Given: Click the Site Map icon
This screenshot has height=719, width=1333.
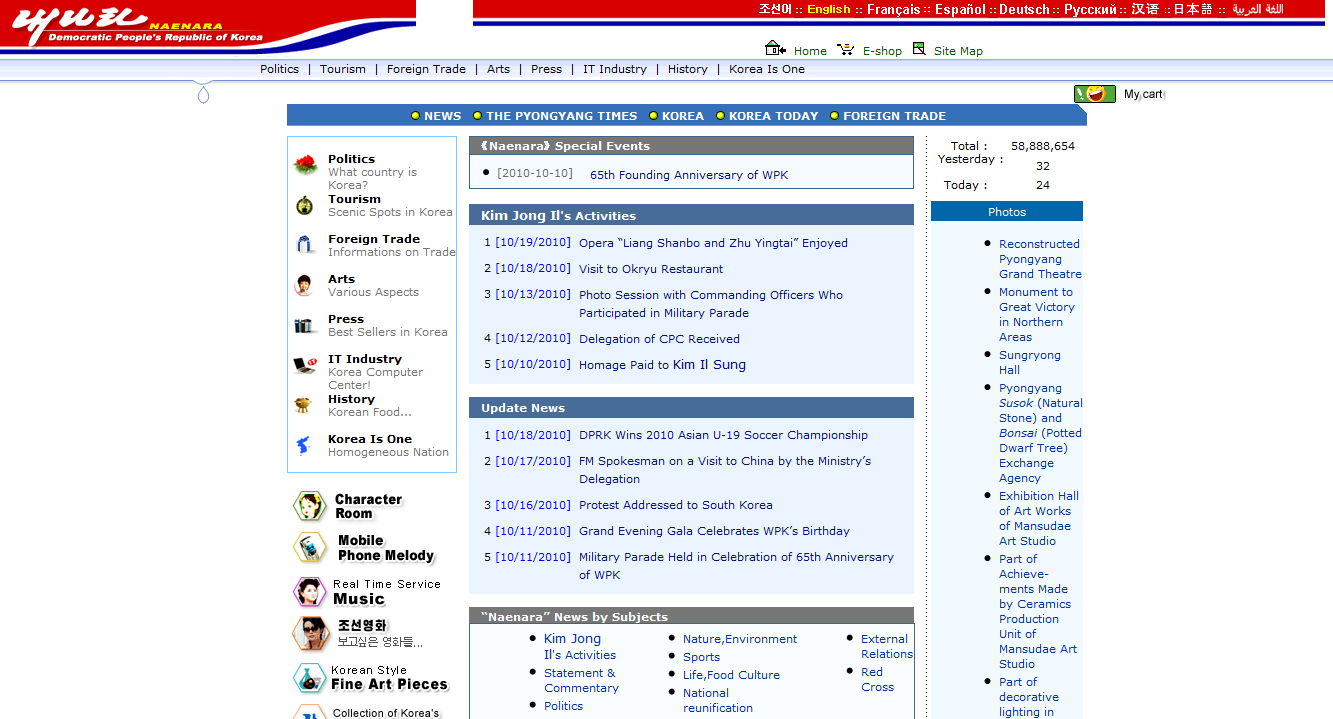Looking at the screenshot, I should point(919,48).
